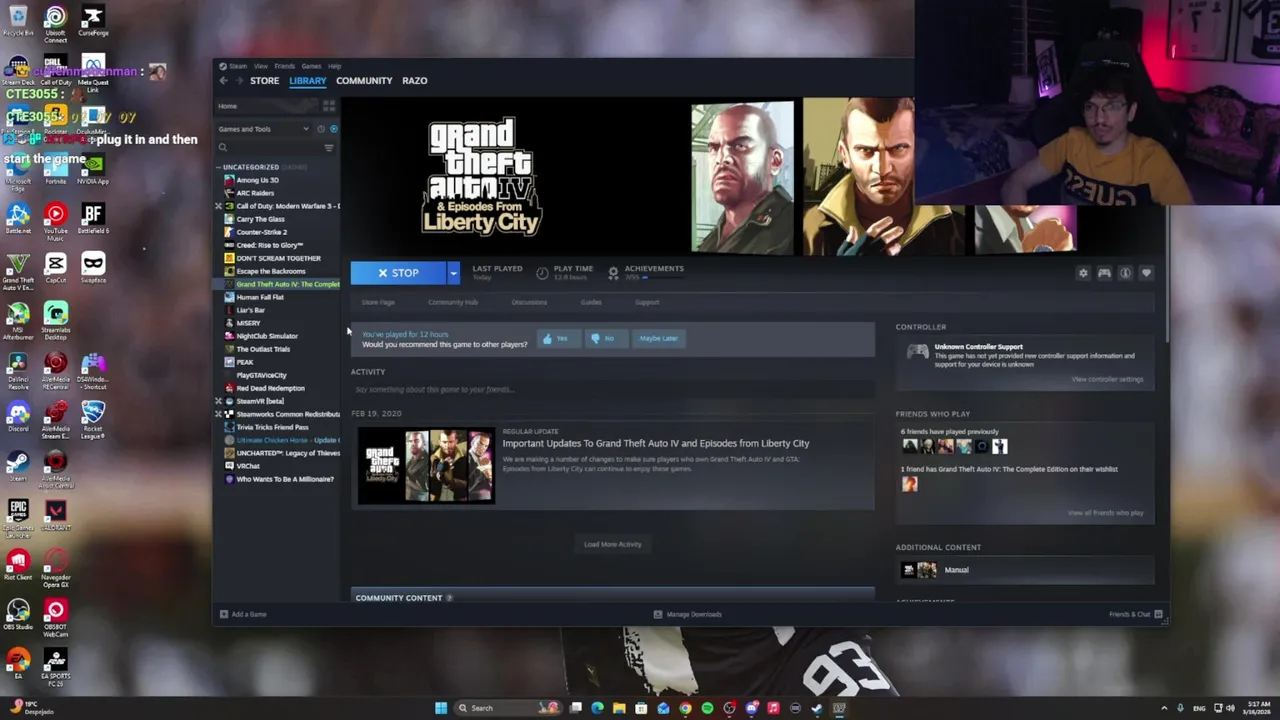Open Manage Downloads
The width and height of the screenshot is (1280, 720).
687,614
